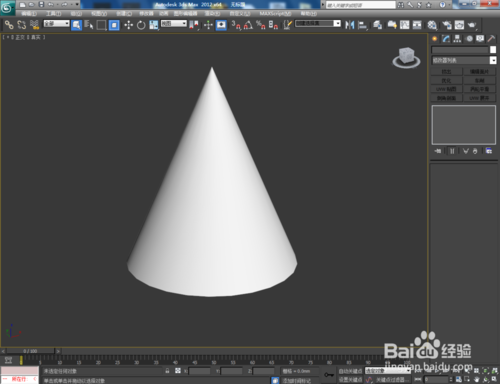
Task: Click the time slider next-frame arrow
Action: [58, 351]
